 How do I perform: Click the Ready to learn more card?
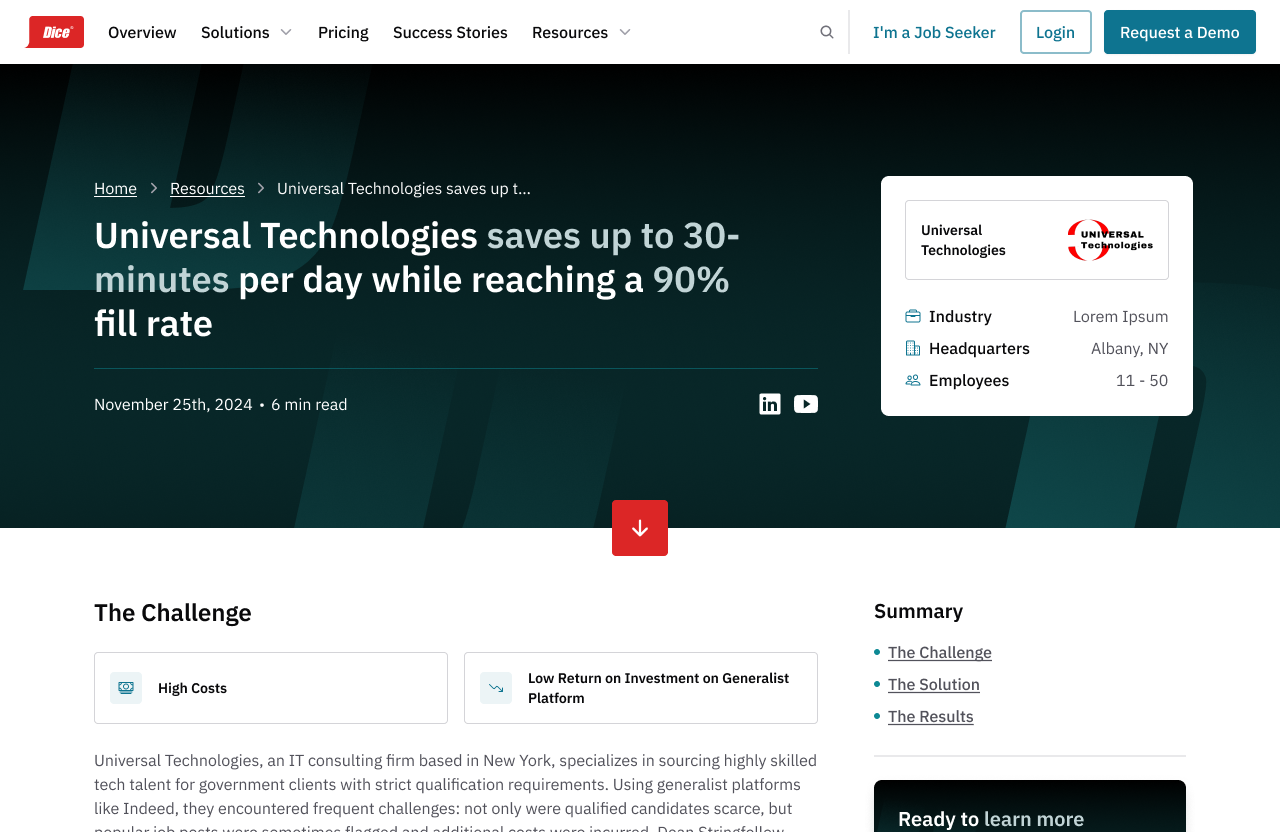[1030, 806]
